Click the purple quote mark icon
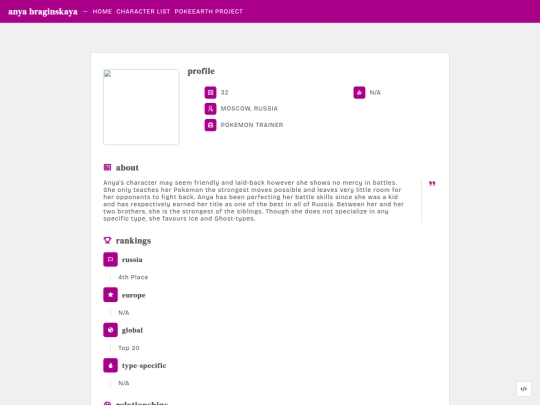The image size is (540, 405). 432,184
